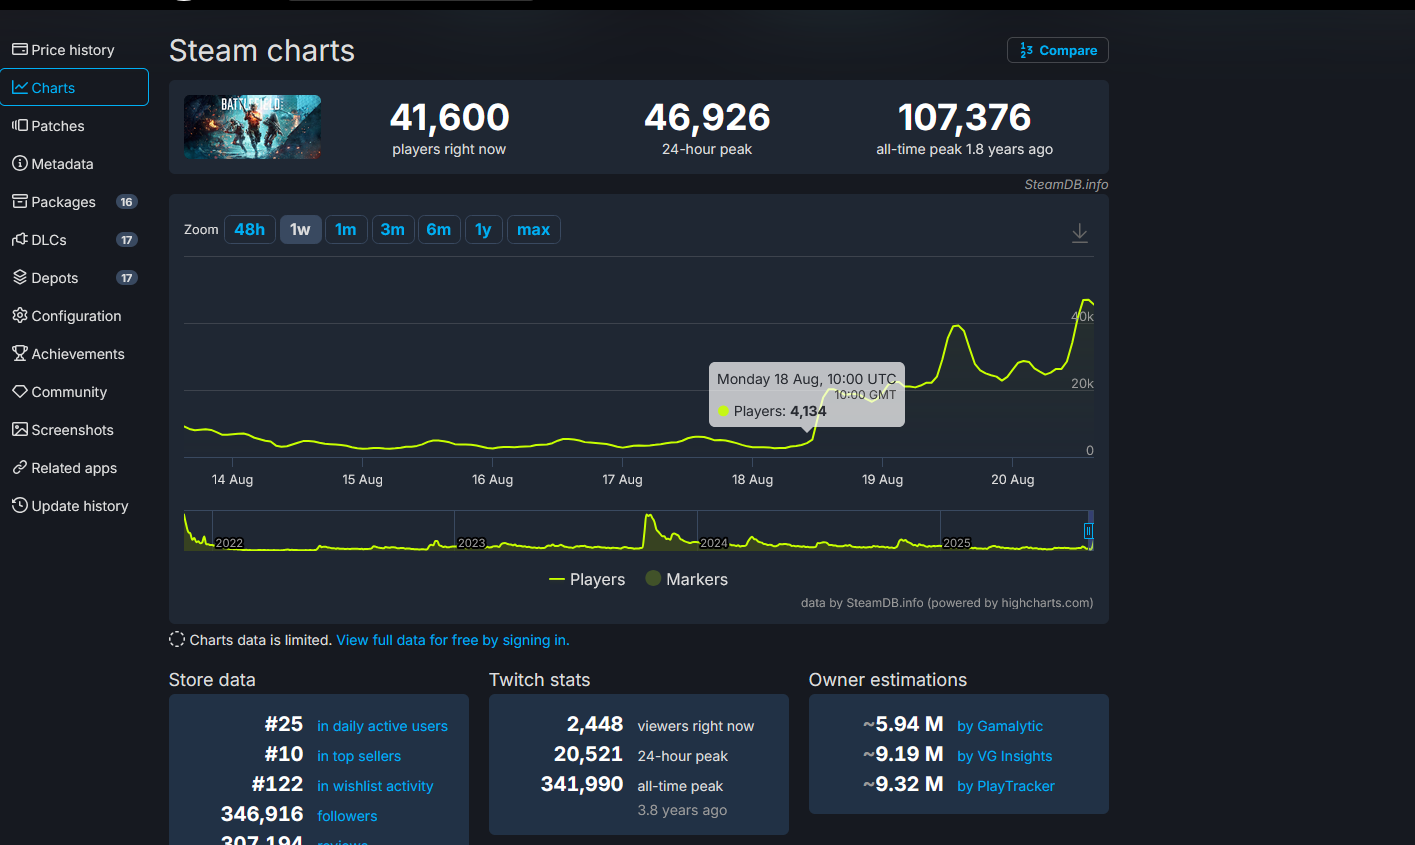
Task: Click the highcharts.com data credit text
Action: click(947, 603)
